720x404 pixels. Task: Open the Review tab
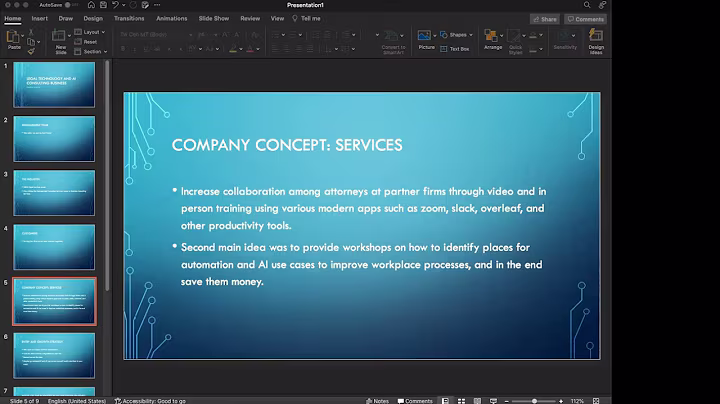tap(250, 18)
